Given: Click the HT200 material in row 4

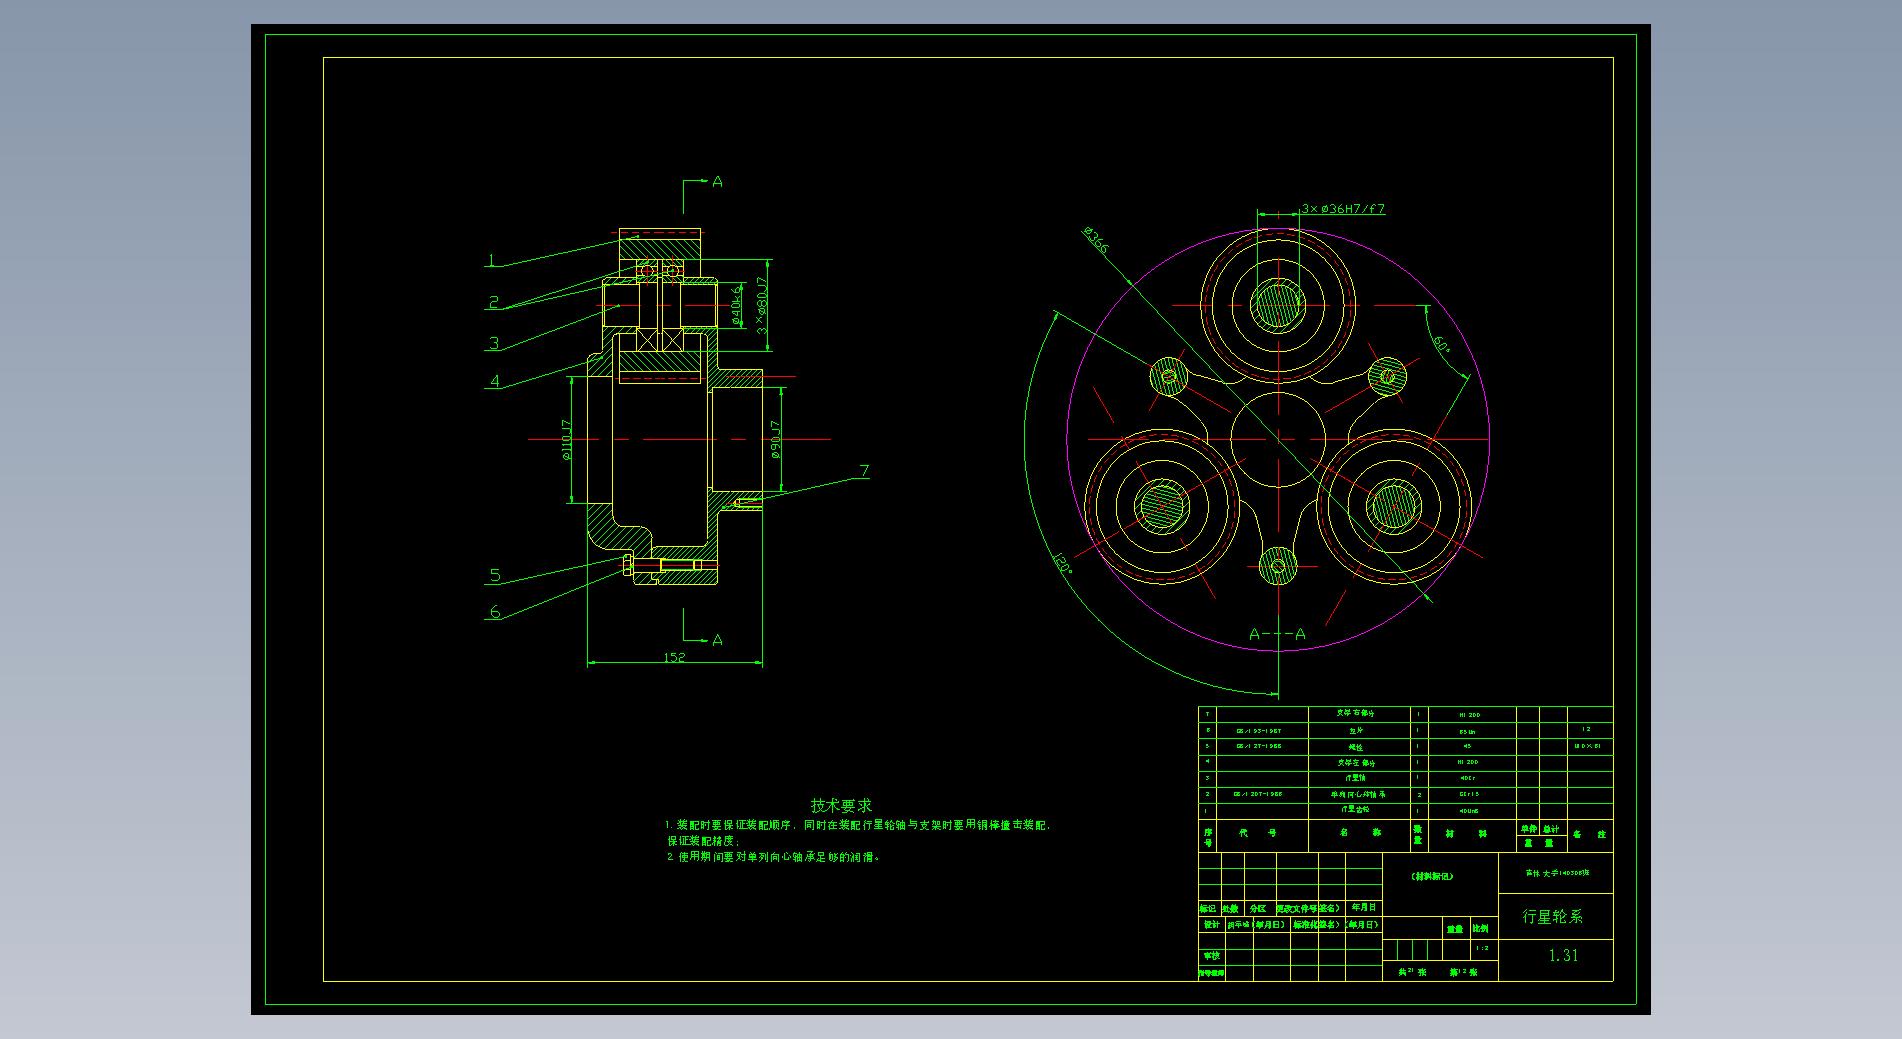Looking at the screenshot, I should [x=1468, y=762].
